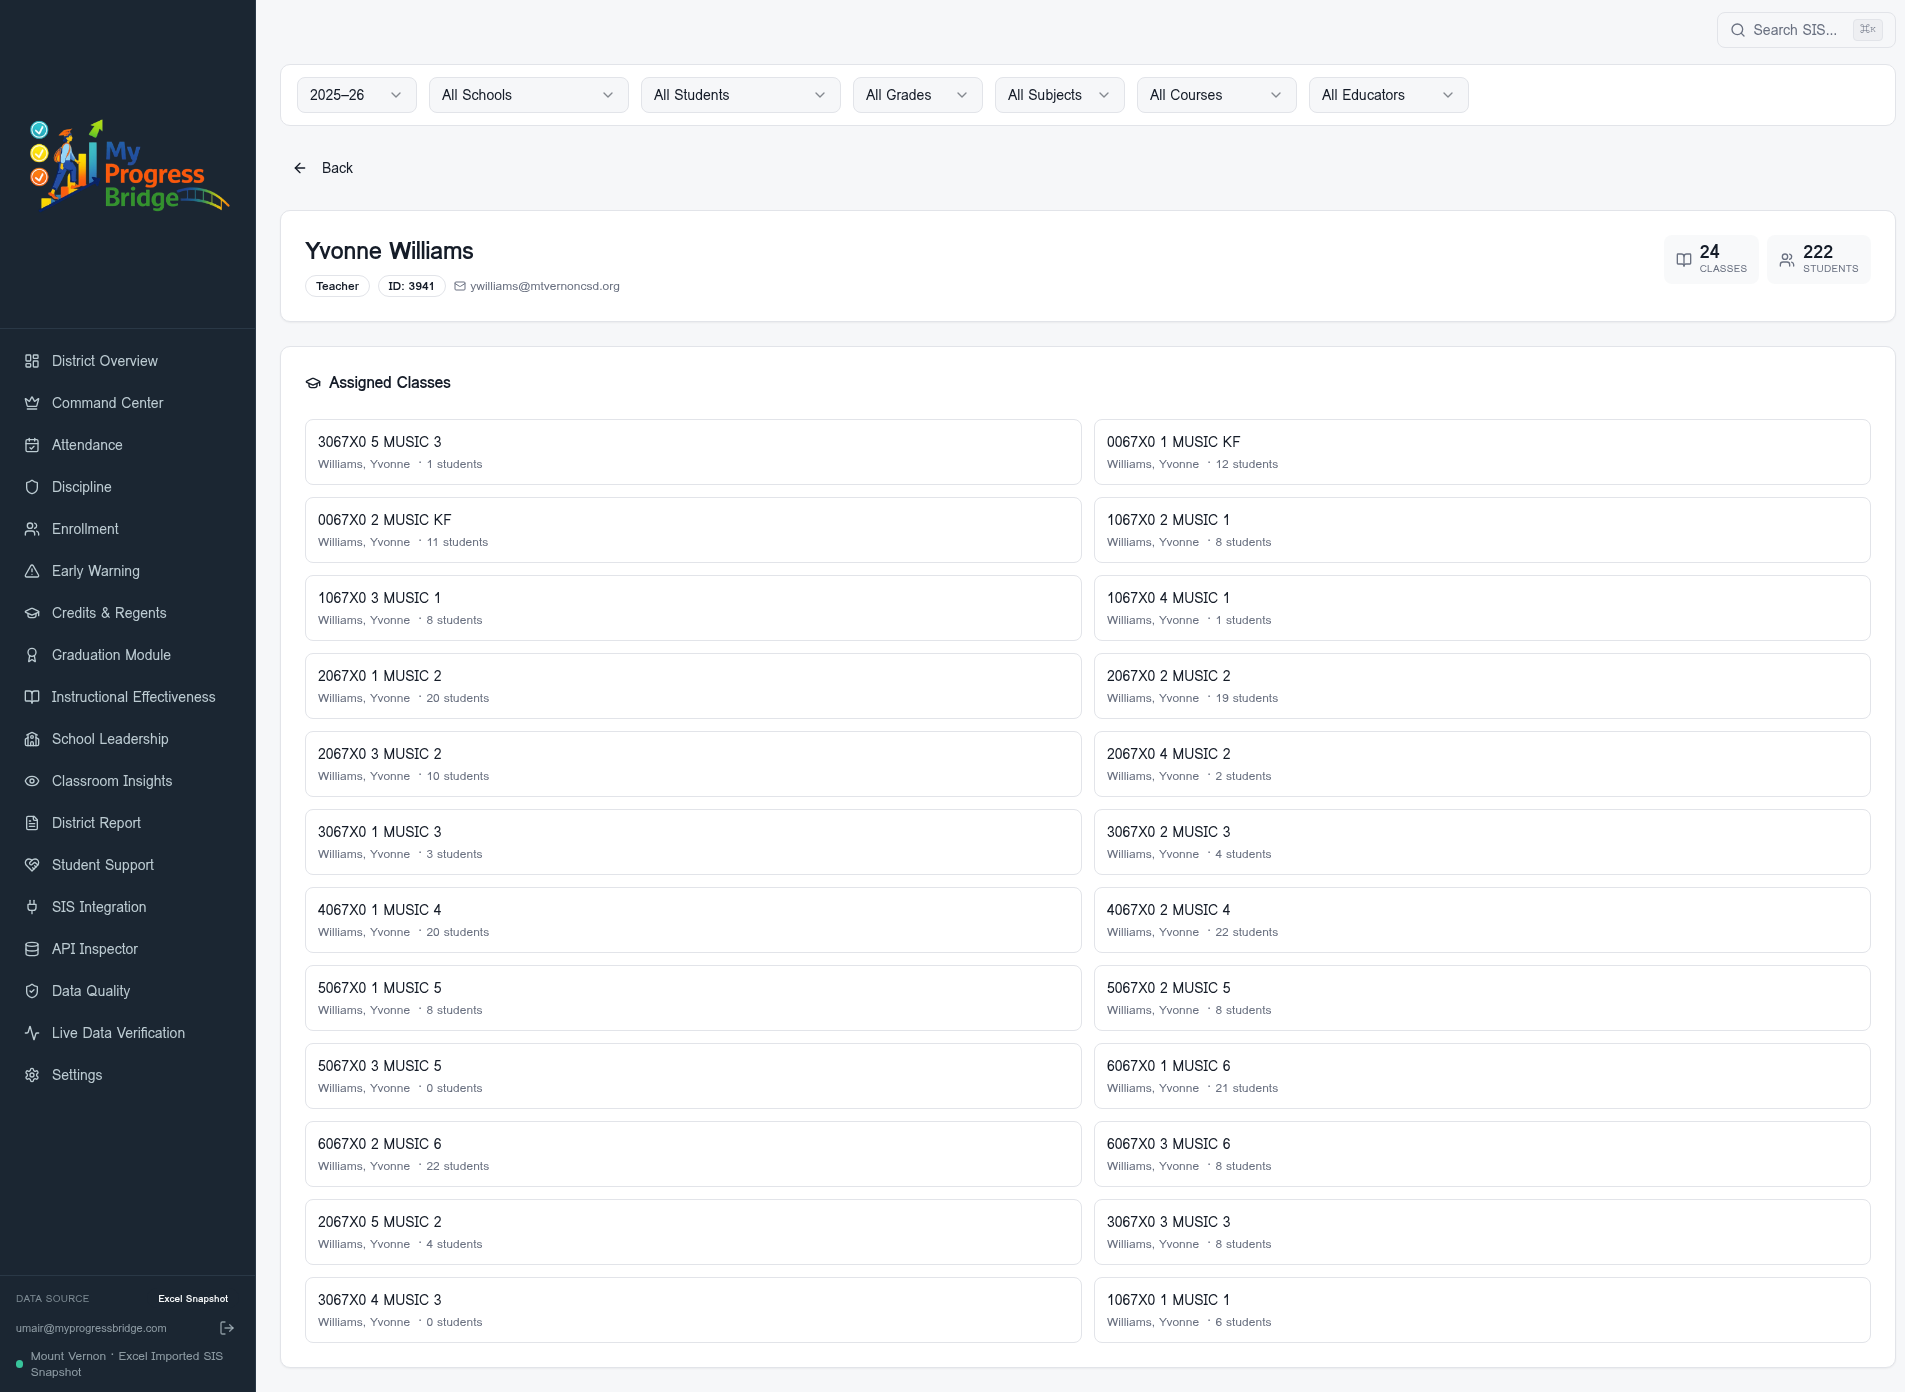Screen dimensions: 1905x1392
Task: Open the 2025–26 year dropdown
Action: pyautogui.click(x=357, y=95)
